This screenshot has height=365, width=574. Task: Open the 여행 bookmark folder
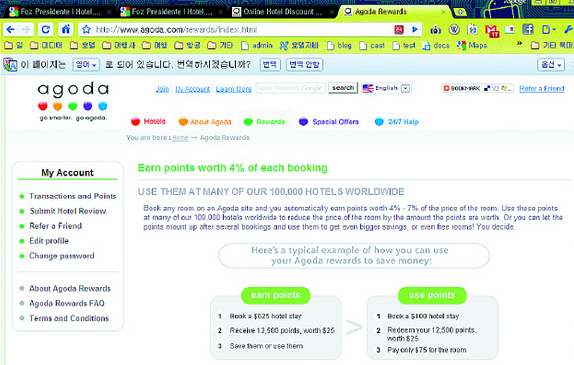pos(155,45)
